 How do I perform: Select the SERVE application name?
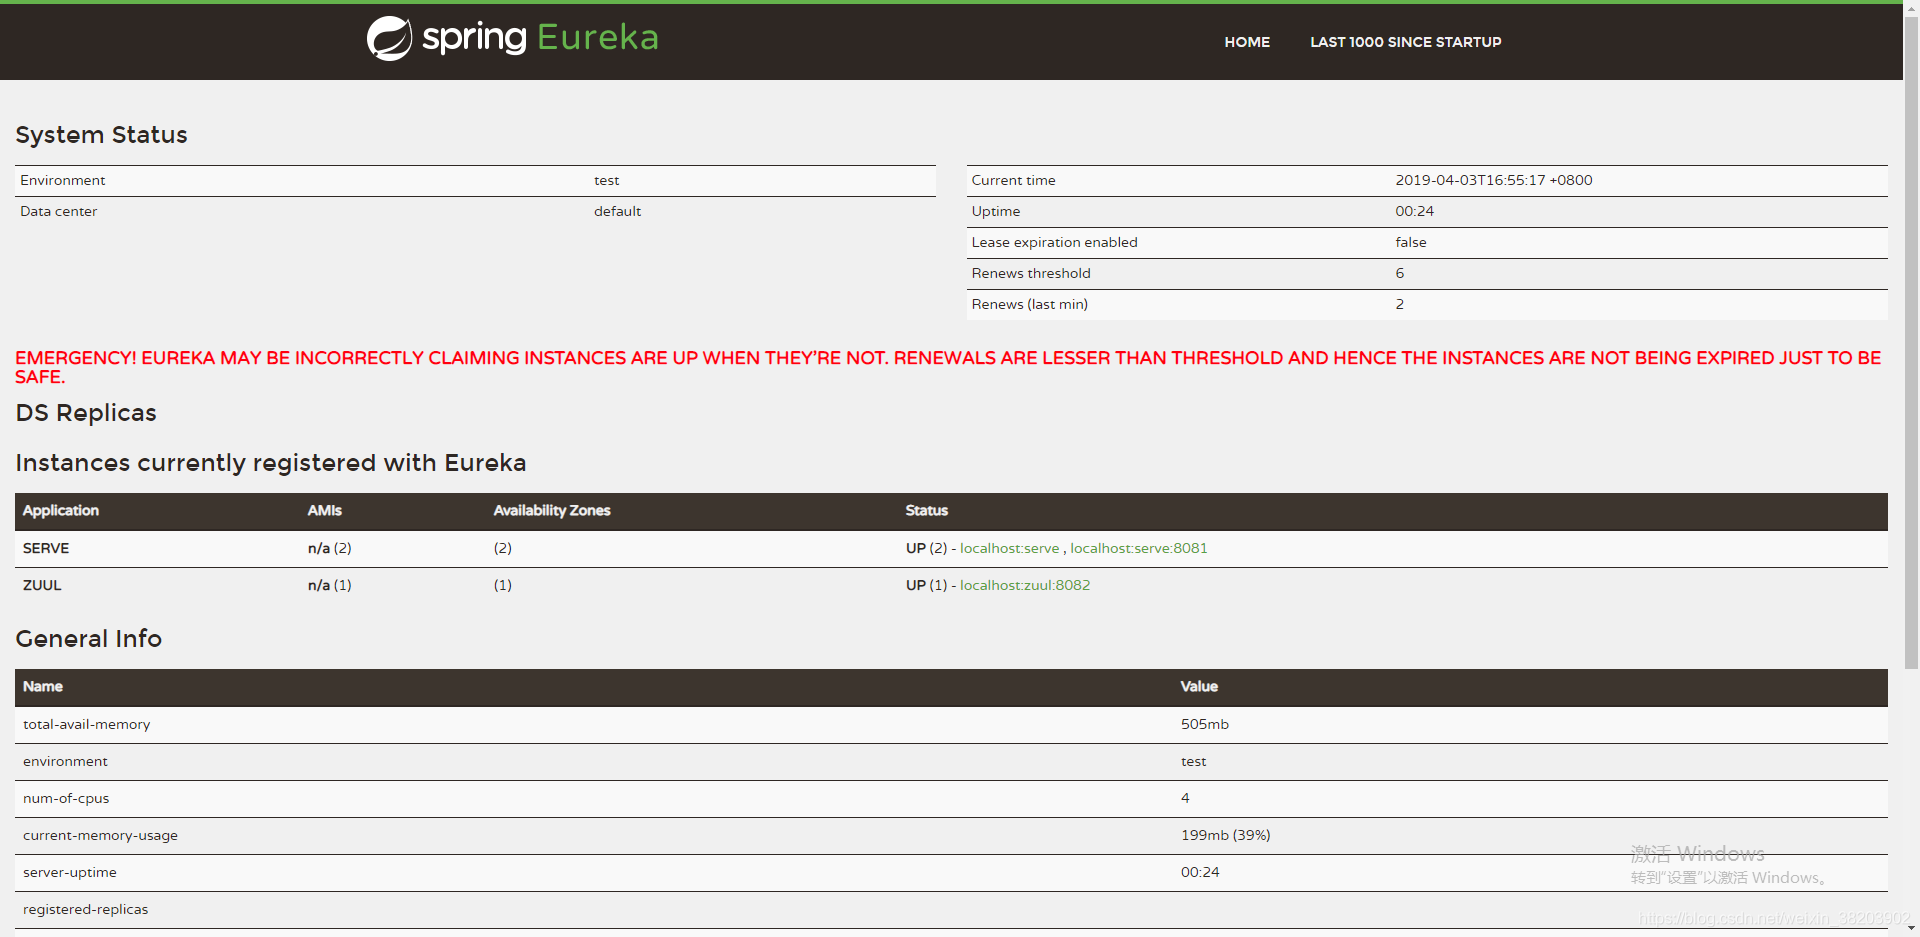point(46,548)
